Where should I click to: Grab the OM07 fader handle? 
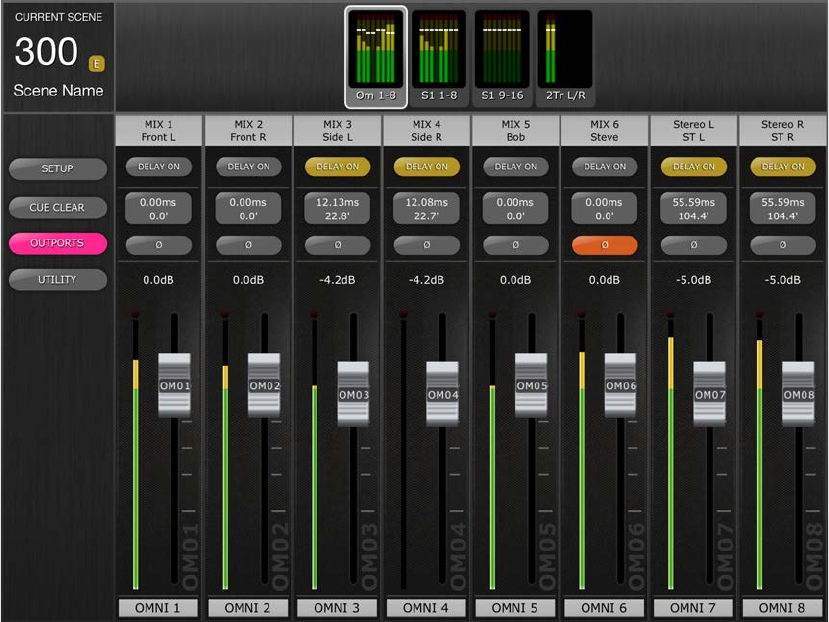(709, 393)
